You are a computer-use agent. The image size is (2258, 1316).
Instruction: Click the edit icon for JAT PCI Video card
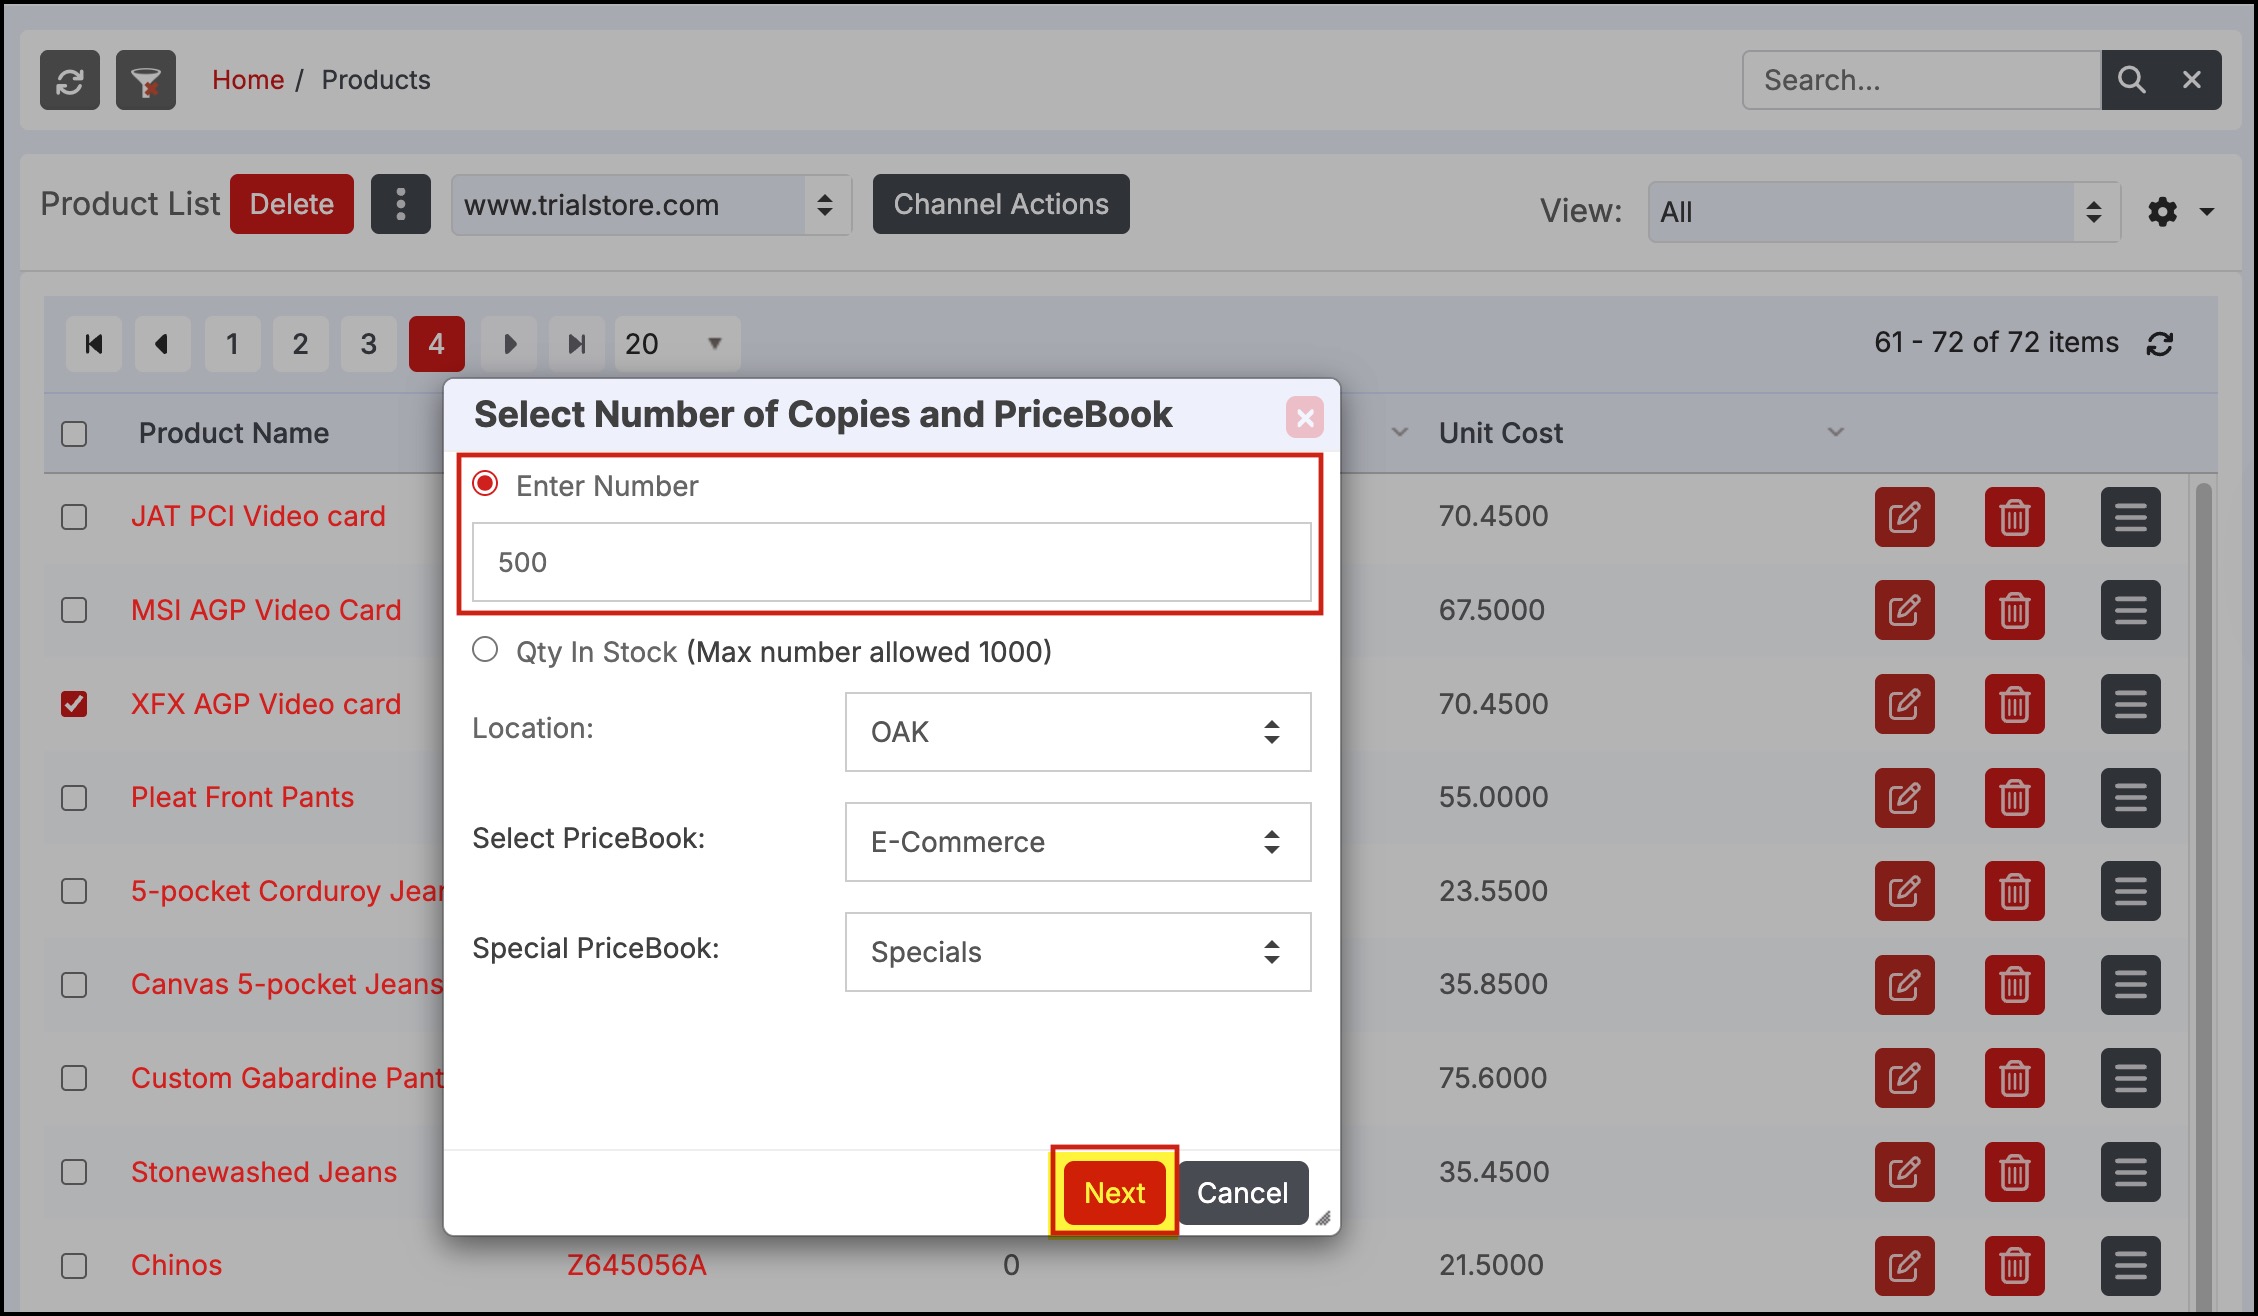tap(1904, 517)
